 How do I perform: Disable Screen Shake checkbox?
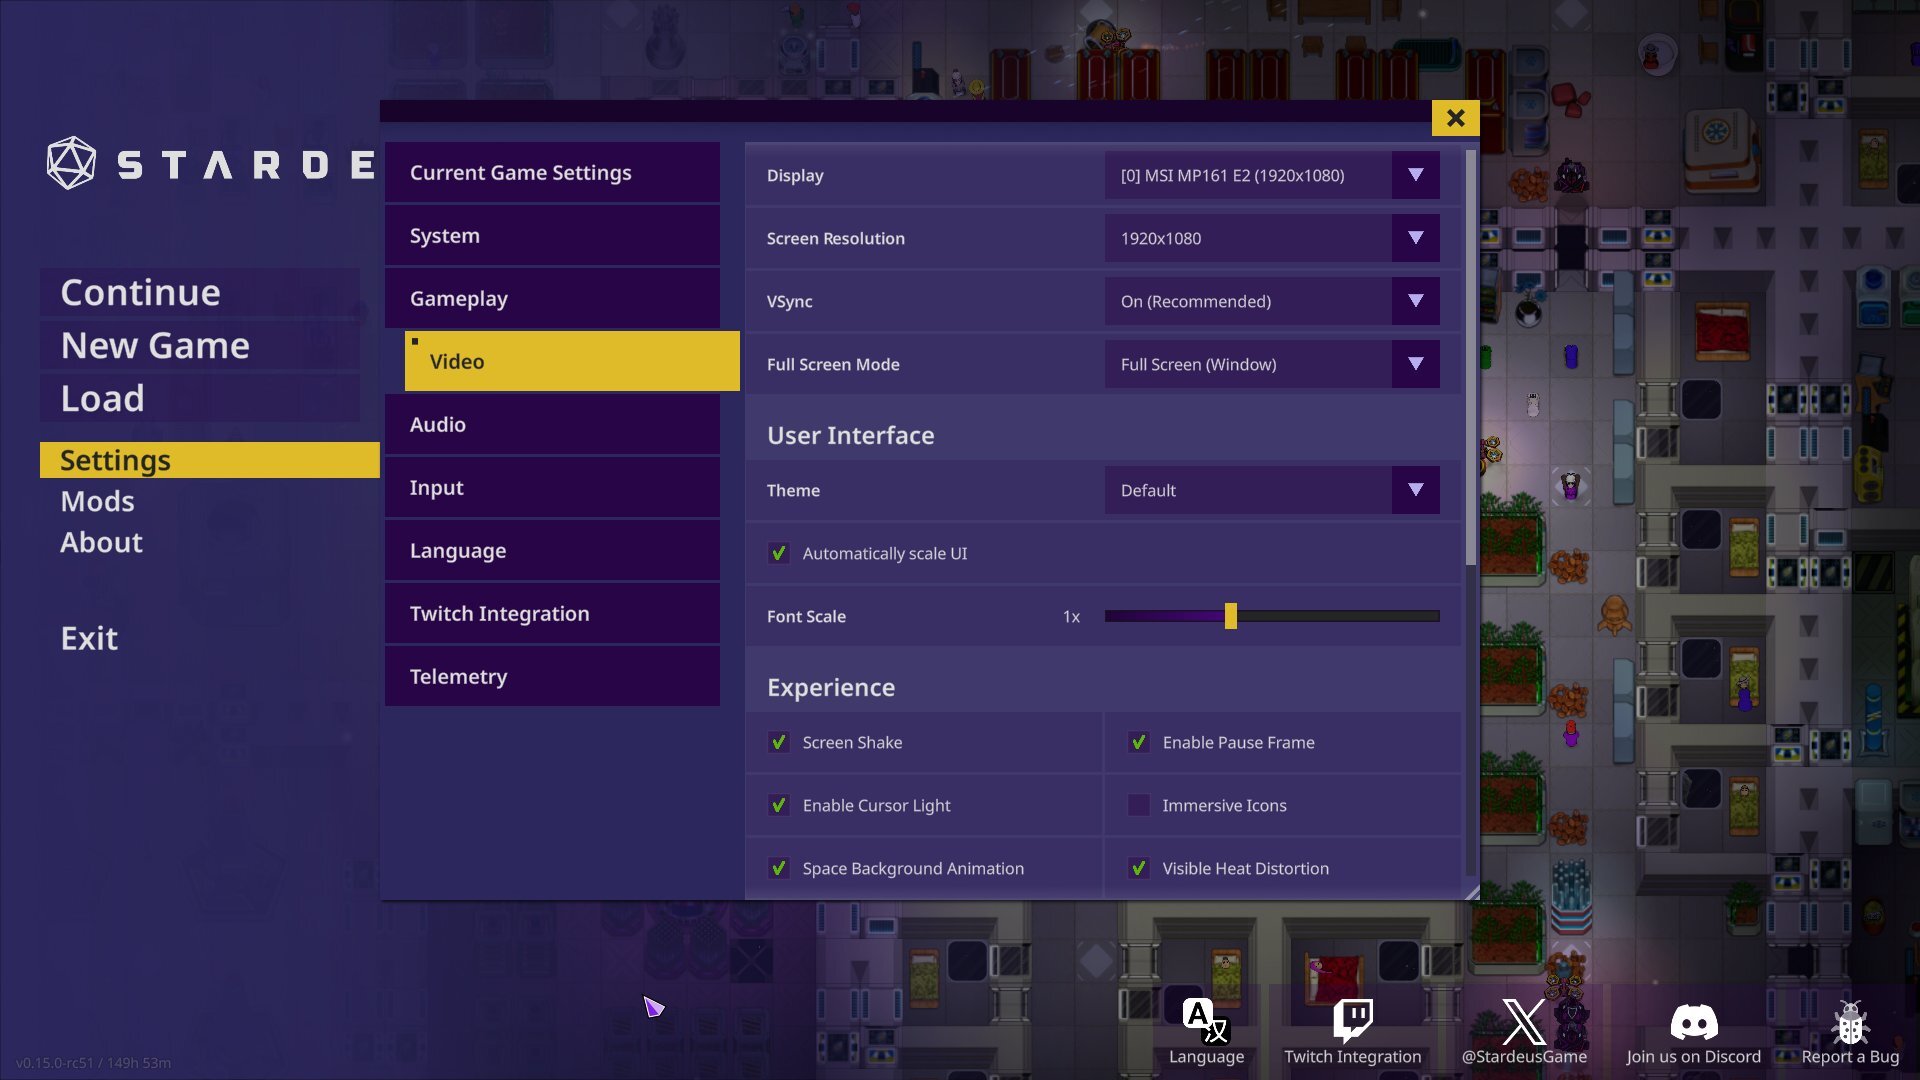pos(778,742)
